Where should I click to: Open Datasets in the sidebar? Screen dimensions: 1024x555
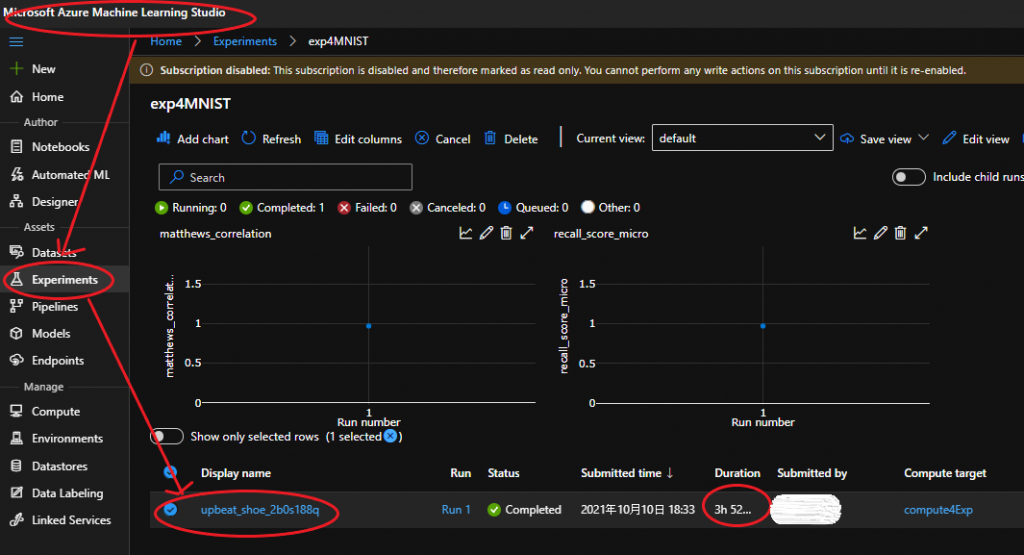tap(54, 252)
